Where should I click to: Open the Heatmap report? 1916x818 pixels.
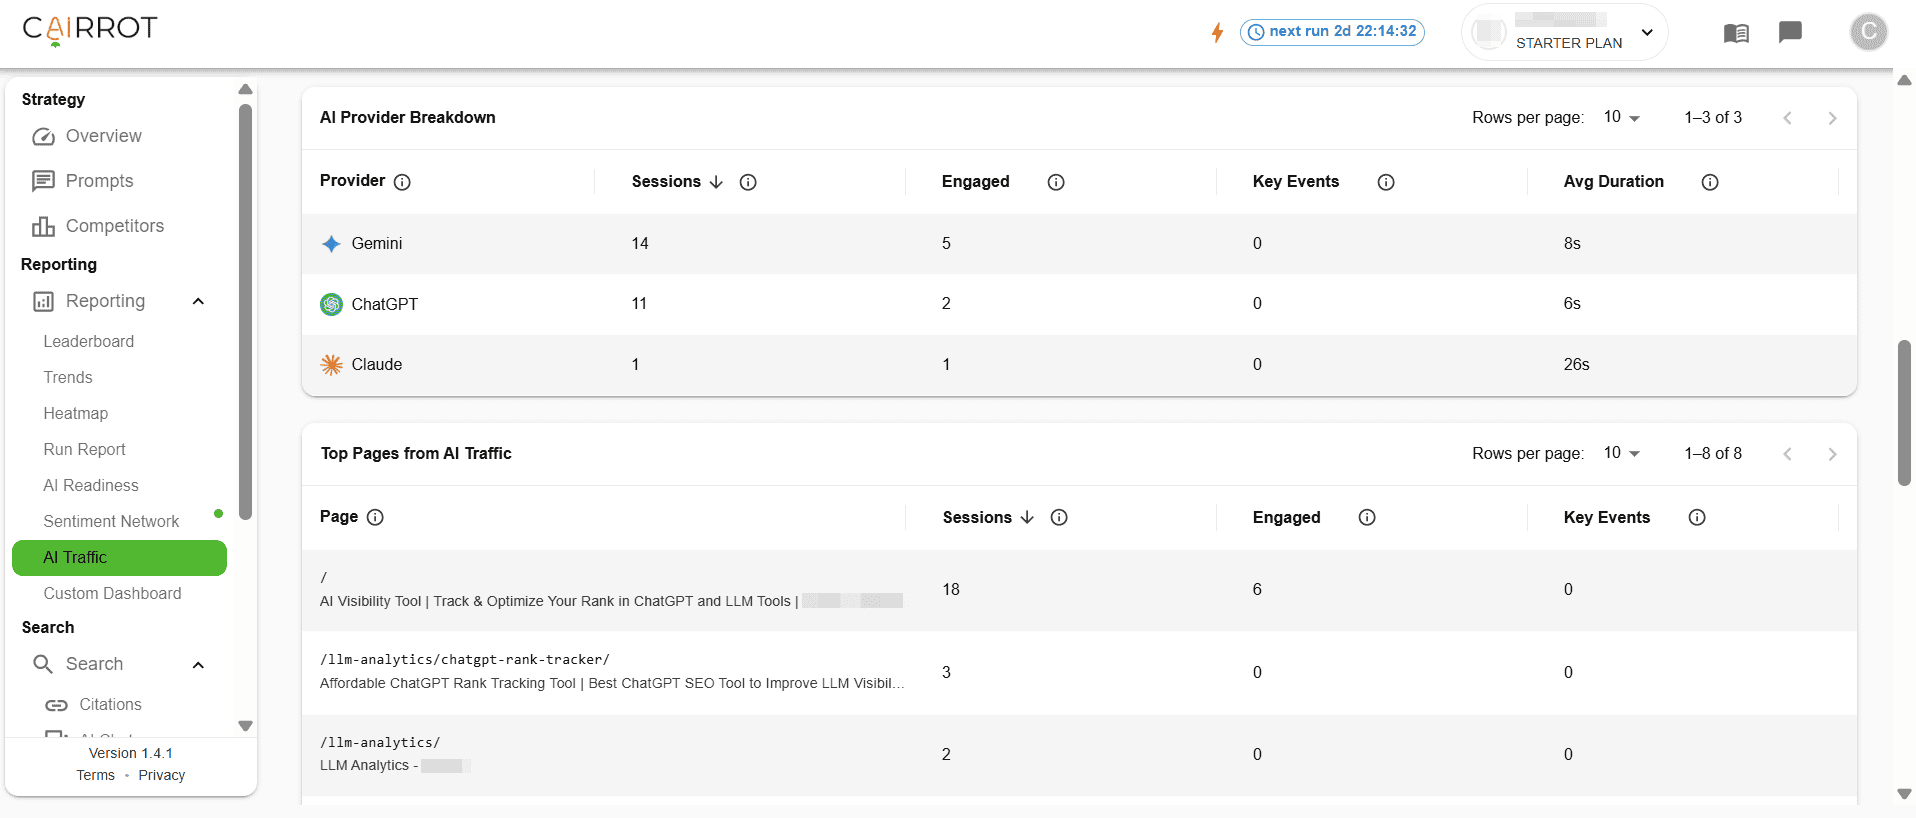click(x=76, y=414)
